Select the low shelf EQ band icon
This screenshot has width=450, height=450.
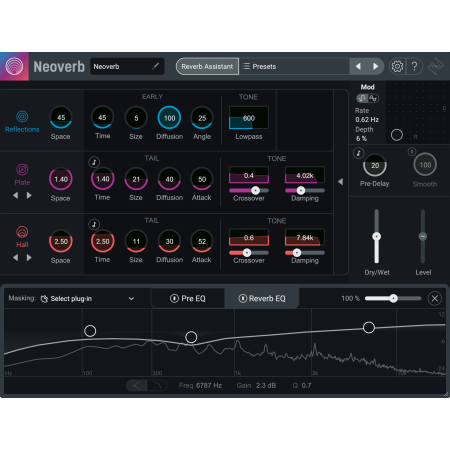point(137,386)
